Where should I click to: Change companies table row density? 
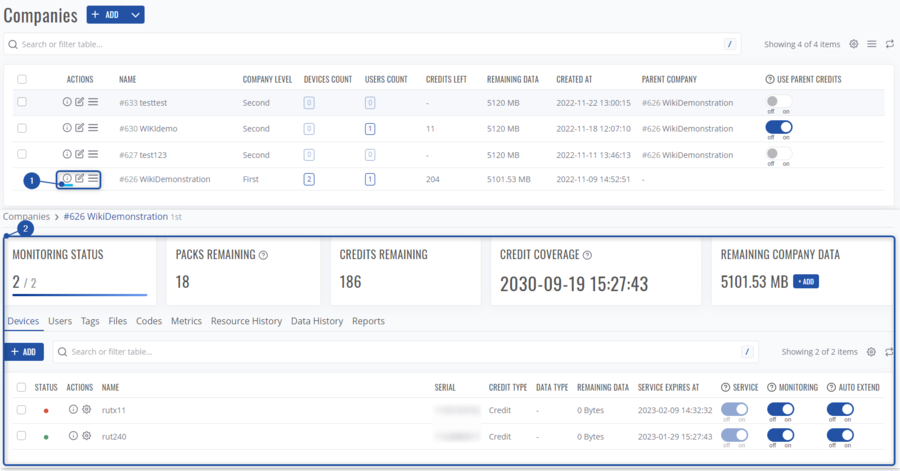(872, 44)
